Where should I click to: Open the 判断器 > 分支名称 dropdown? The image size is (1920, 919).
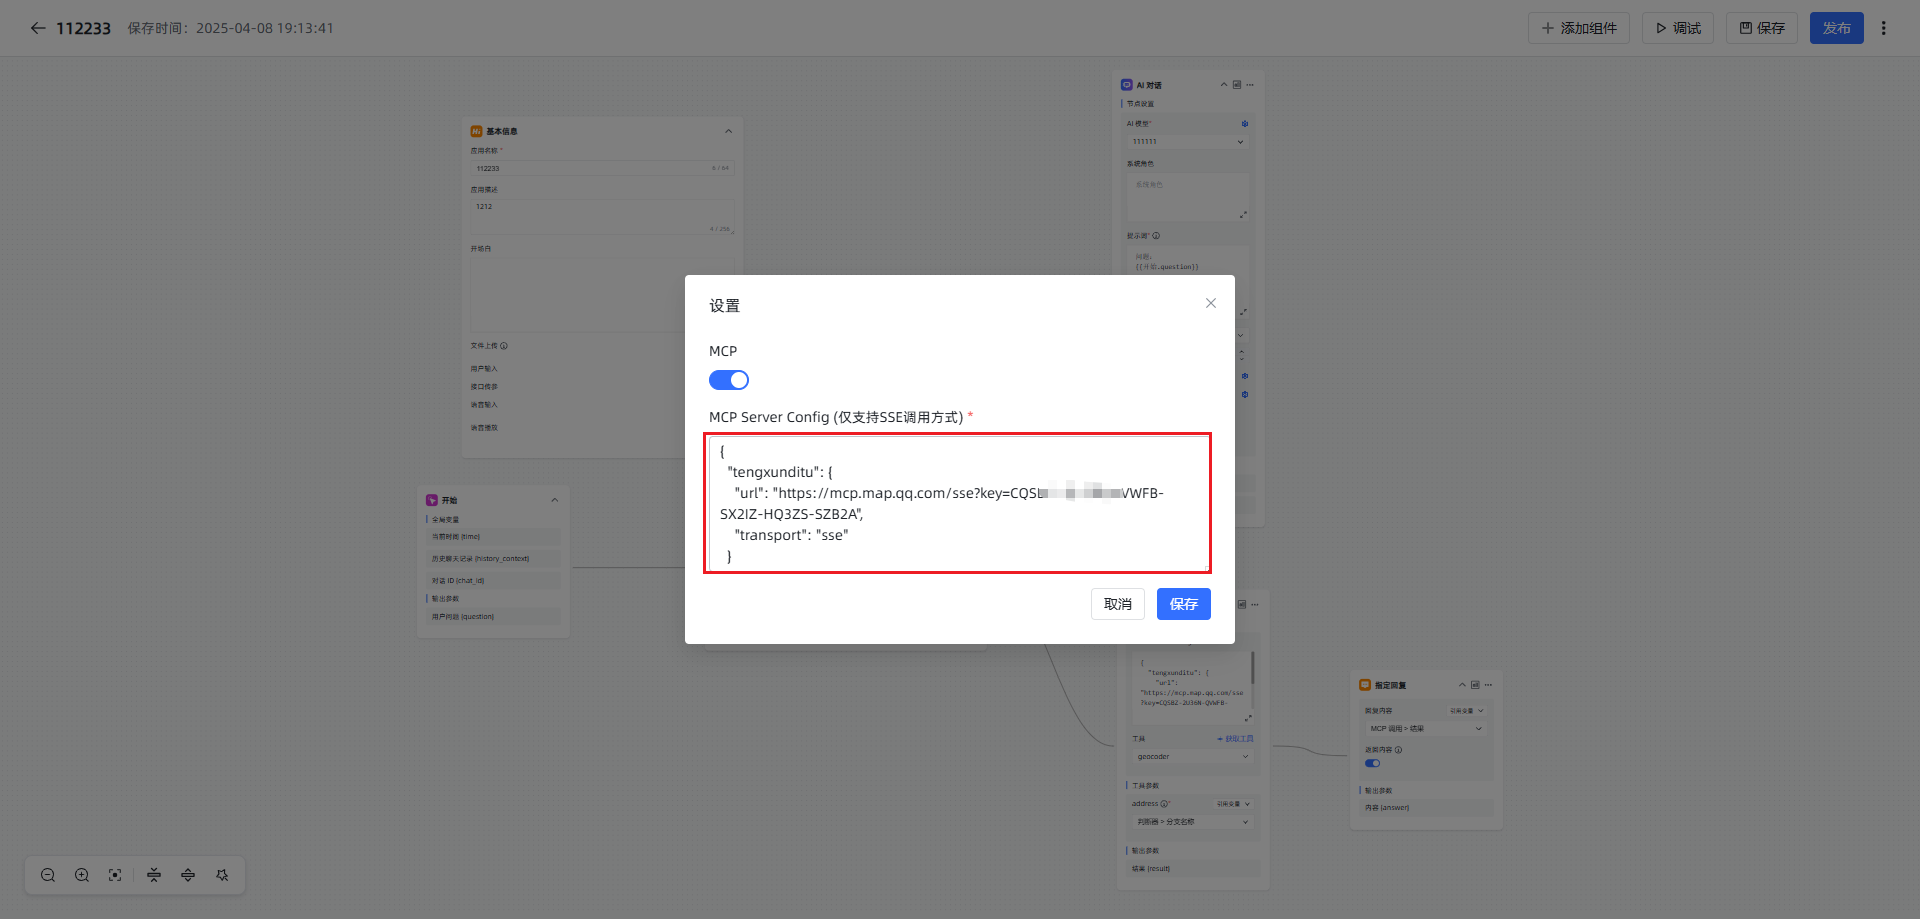click(1193, 822)
